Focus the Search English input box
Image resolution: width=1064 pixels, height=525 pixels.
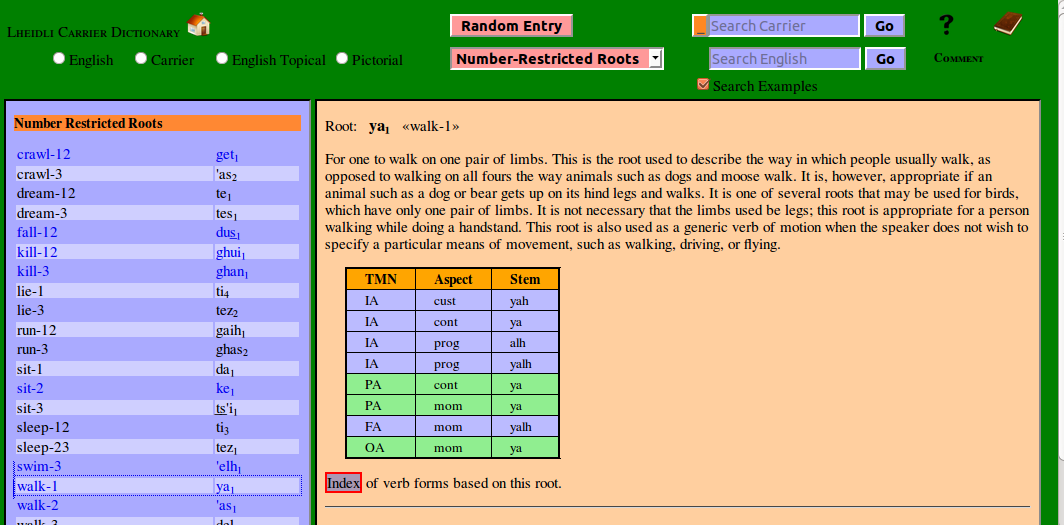pyautogui.click(x=783, y=59)
